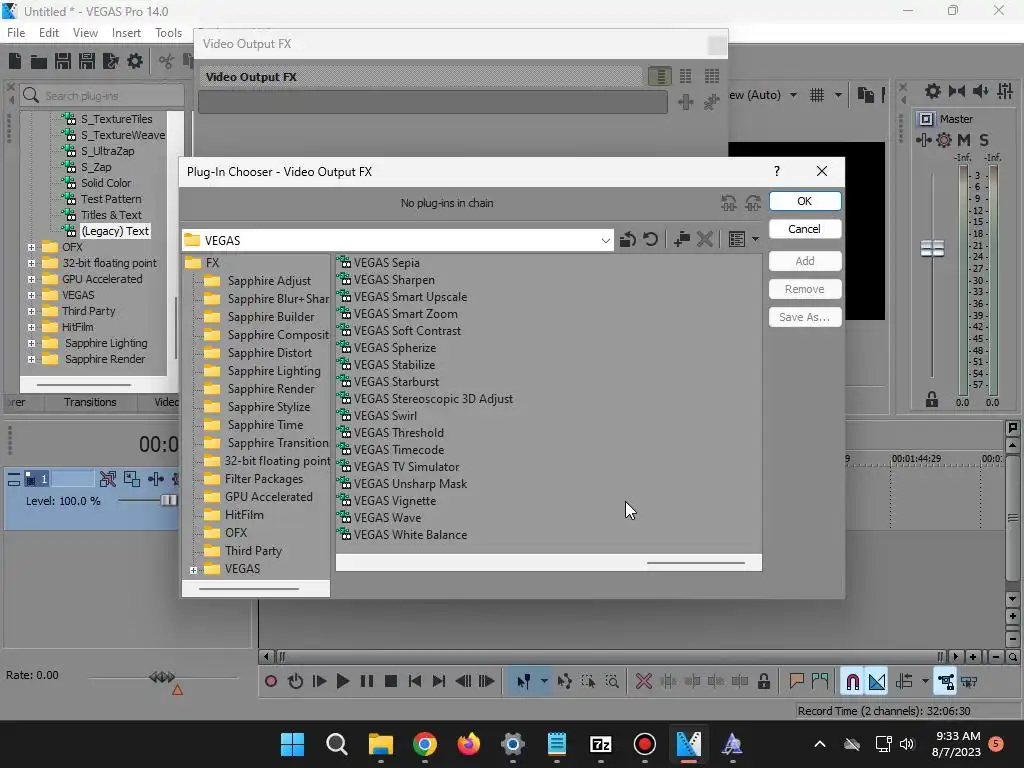Expand Sapphire Render in plug-ins panel
The height and width of the screenshot is (768, 1024).
coord(31,359)
